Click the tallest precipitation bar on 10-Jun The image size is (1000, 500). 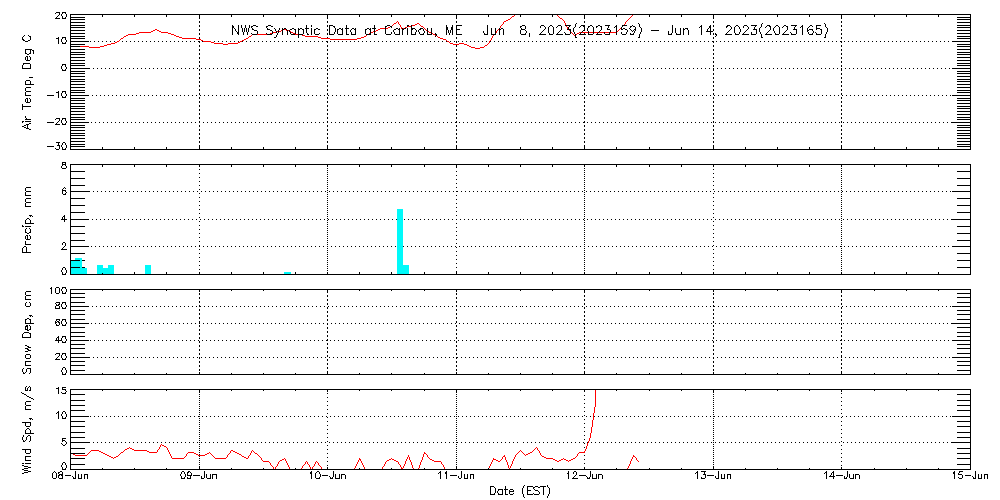coord(400,240)
